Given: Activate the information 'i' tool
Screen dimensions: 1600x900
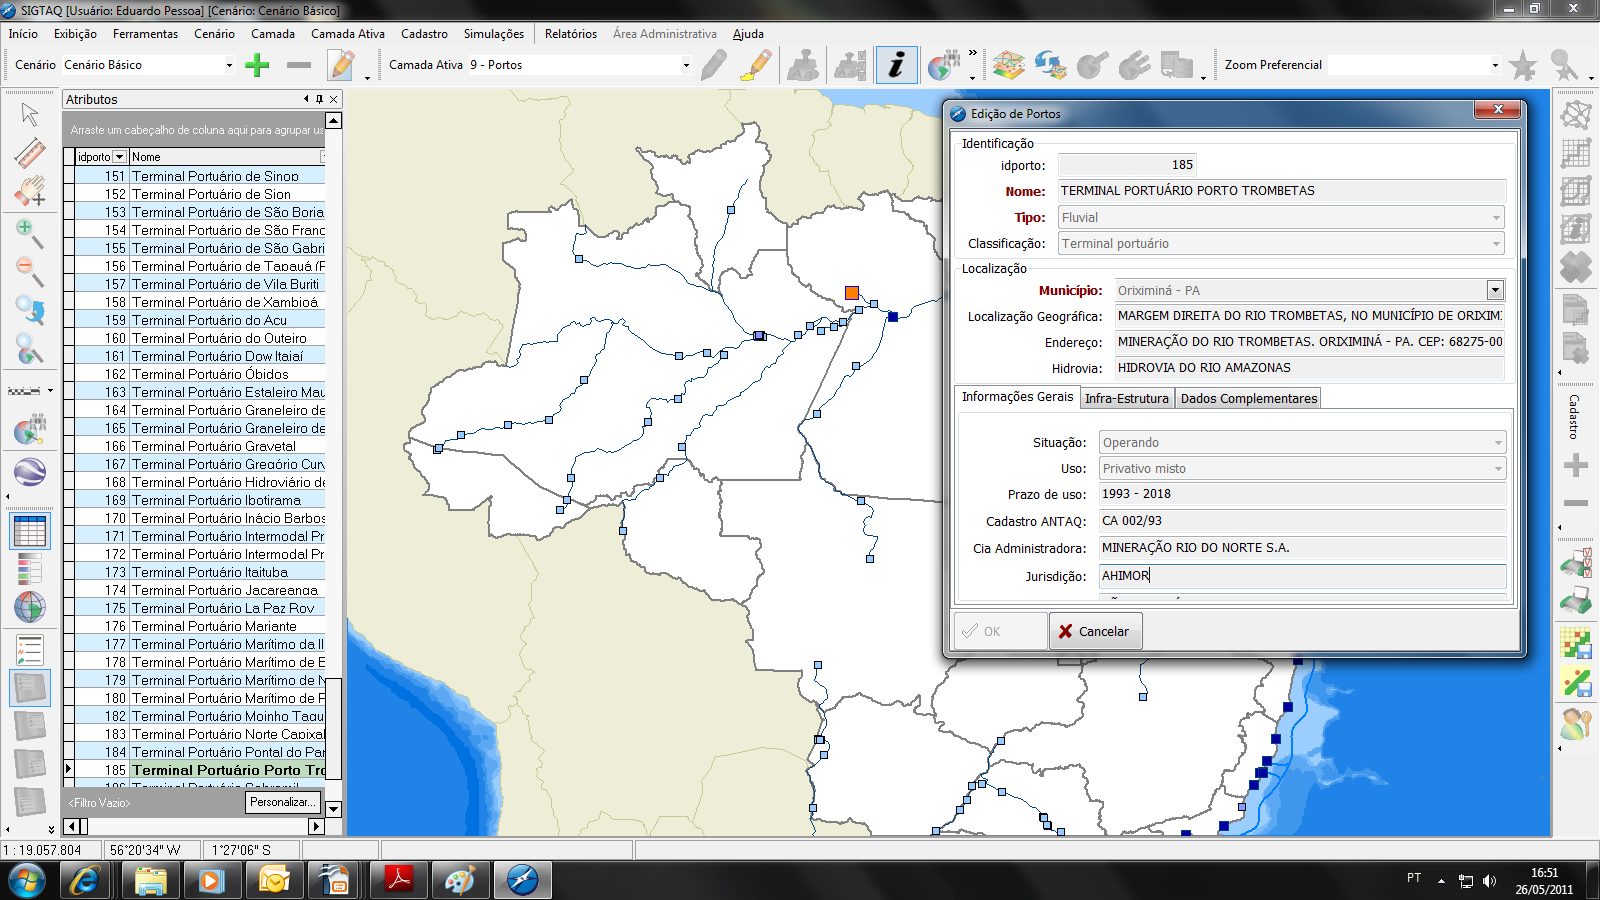Looking at the screenshot, I should (x=897, y=65).
